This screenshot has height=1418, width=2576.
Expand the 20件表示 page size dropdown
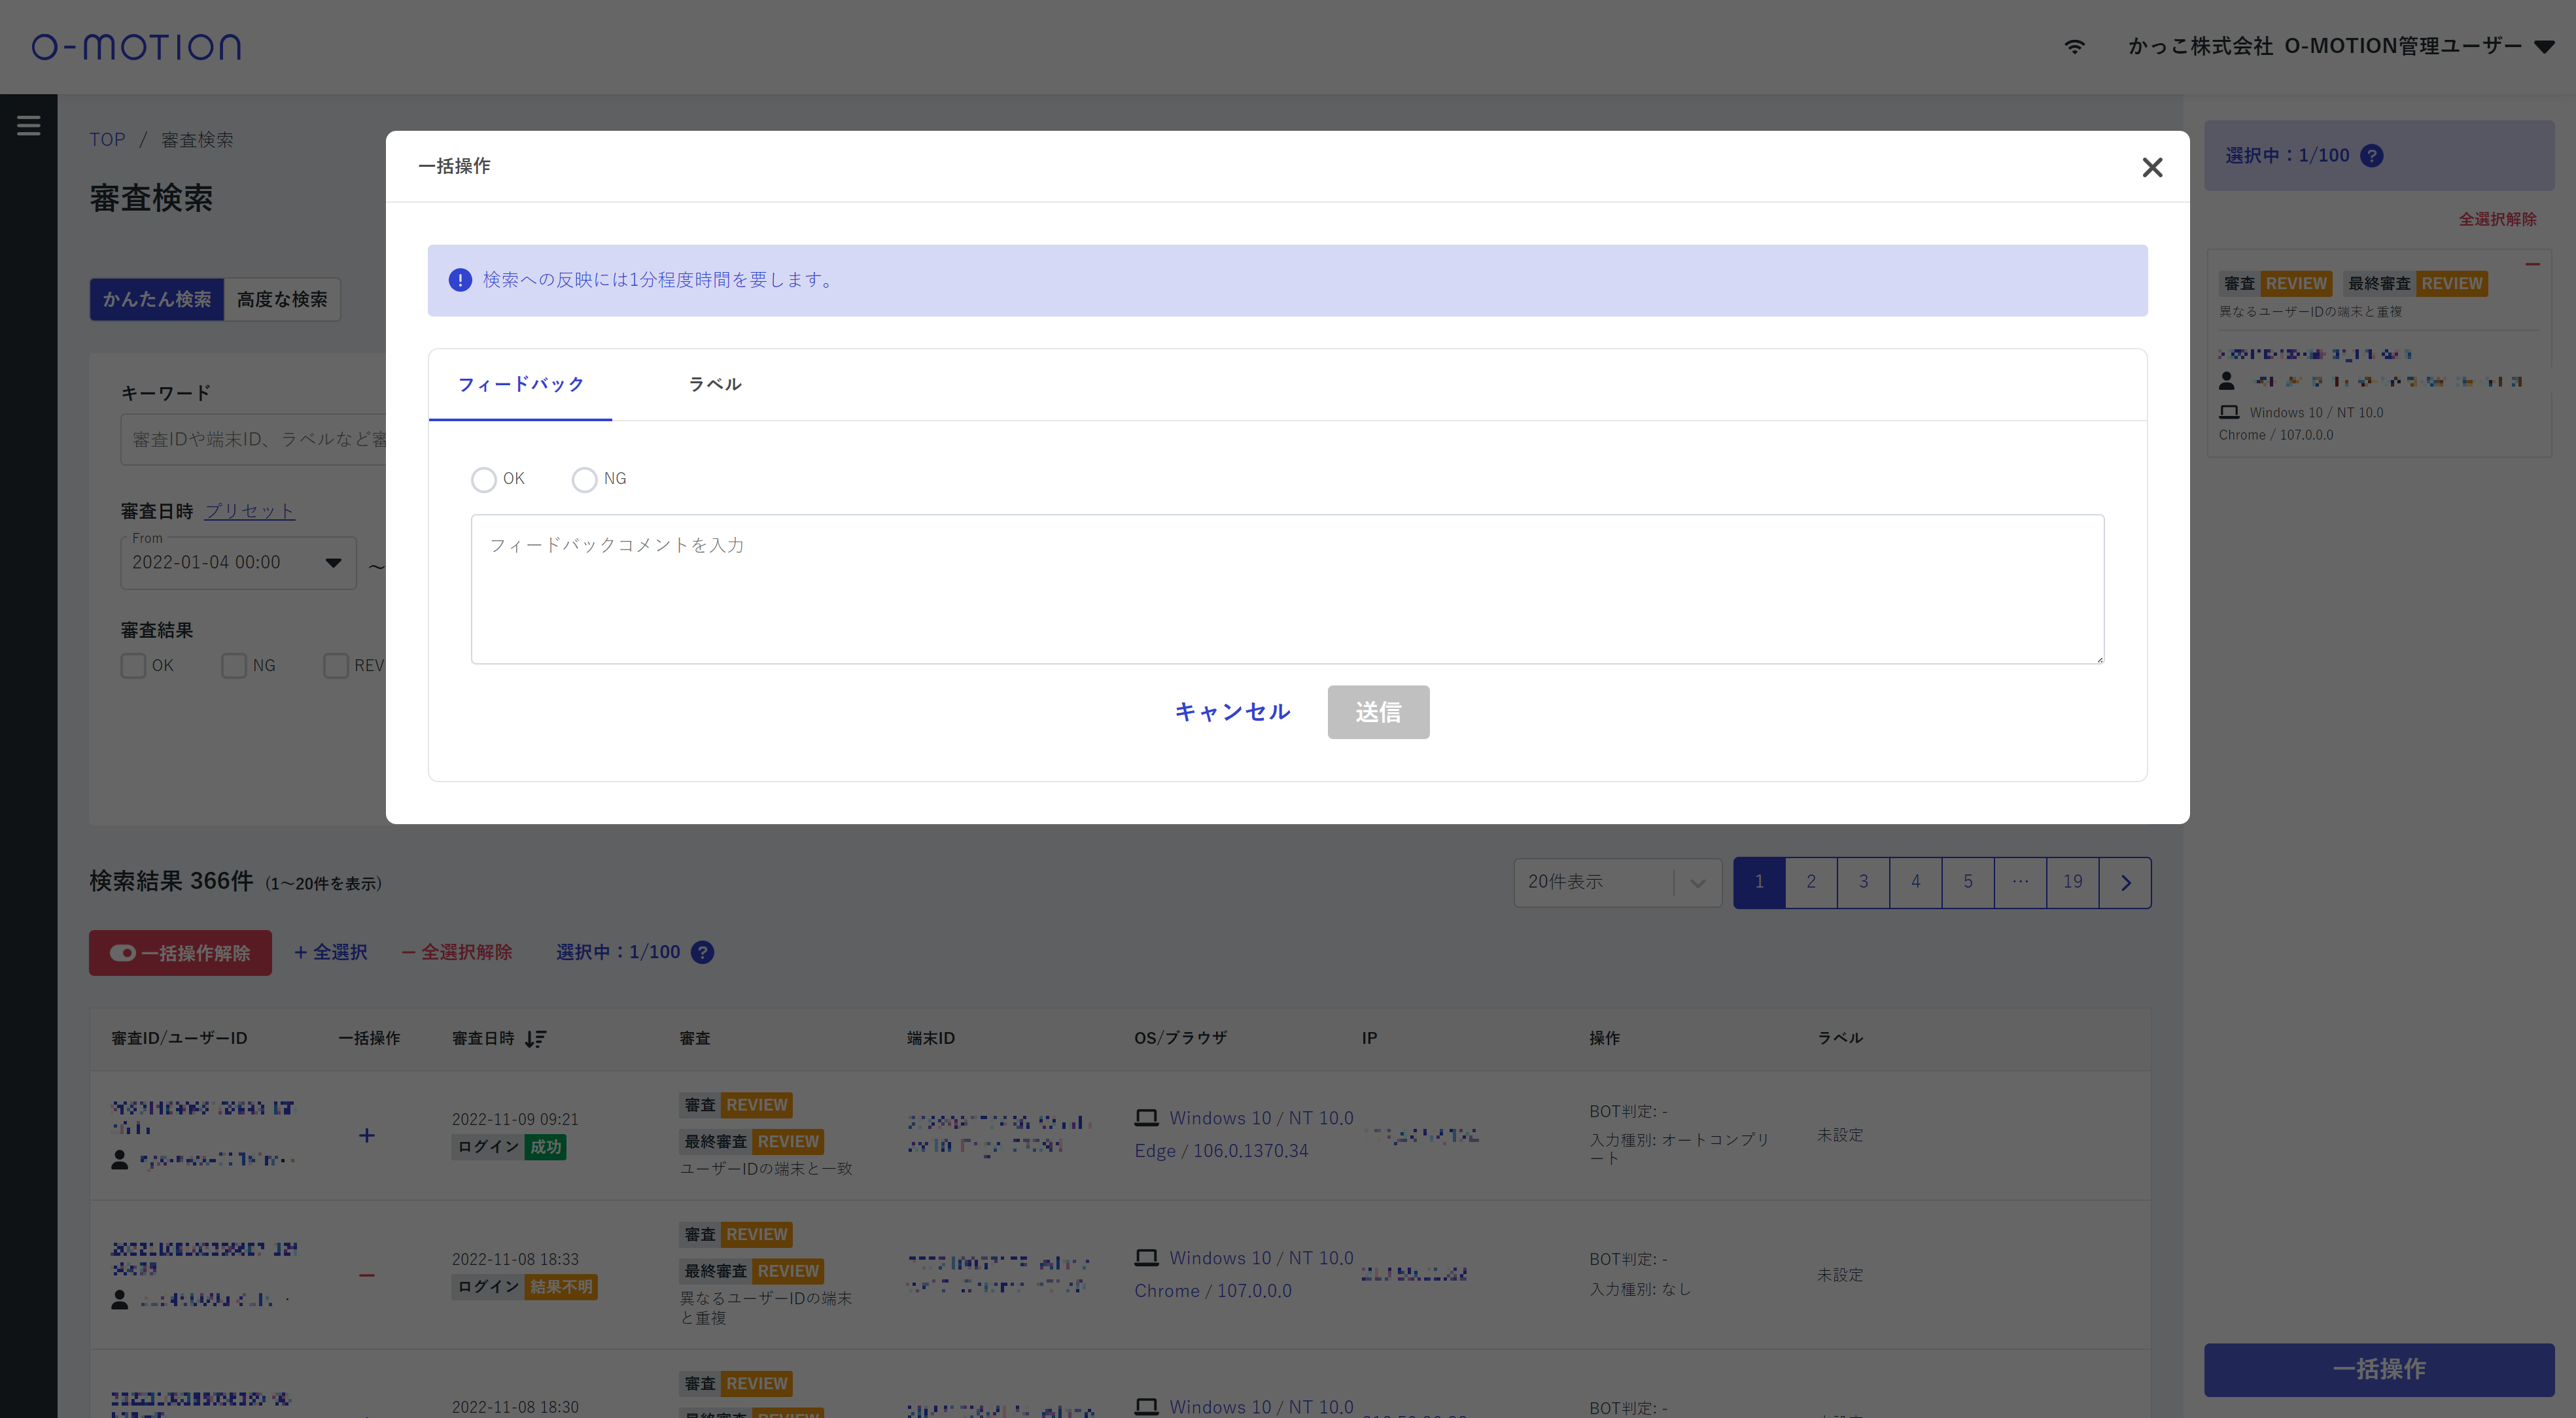point(1617,882)
